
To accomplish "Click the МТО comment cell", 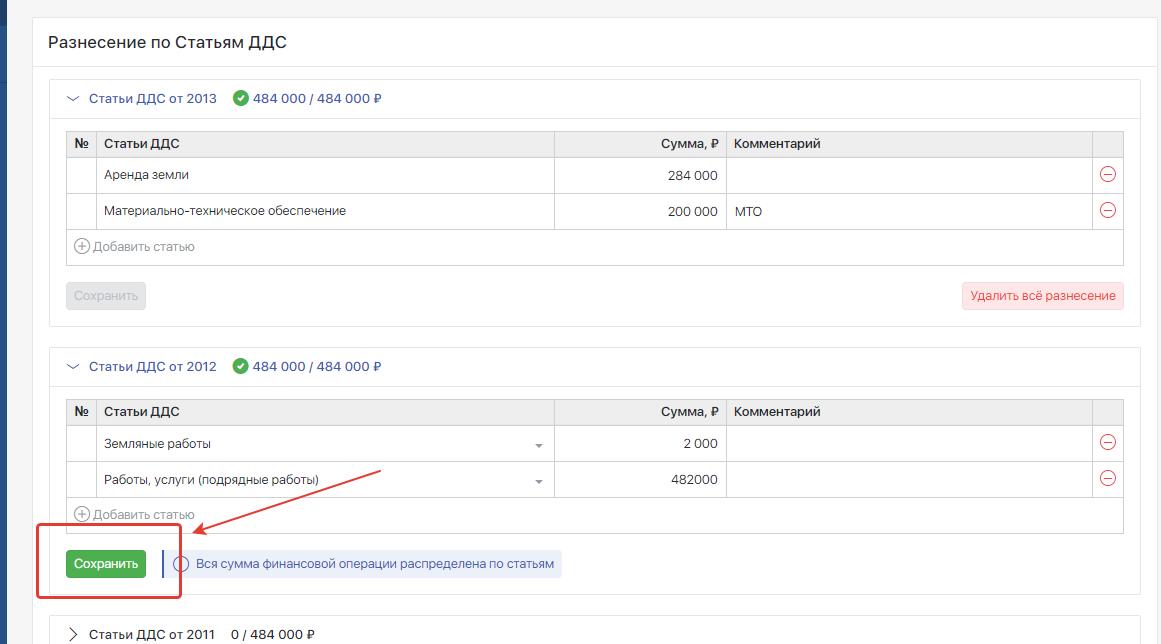I will [908, 212].
